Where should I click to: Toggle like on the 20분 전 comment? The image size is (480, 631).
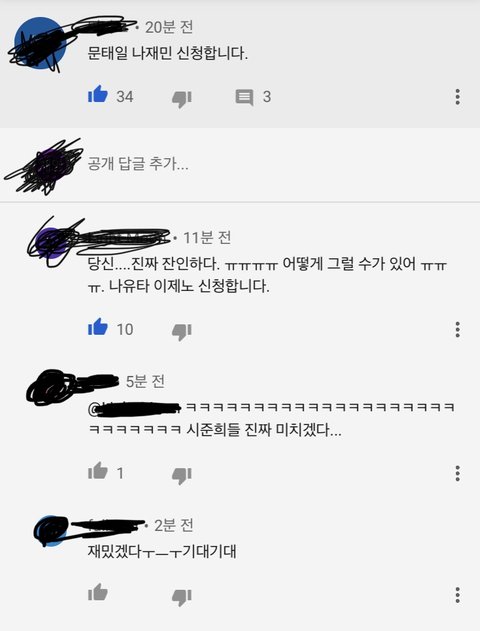coord(98,95)
